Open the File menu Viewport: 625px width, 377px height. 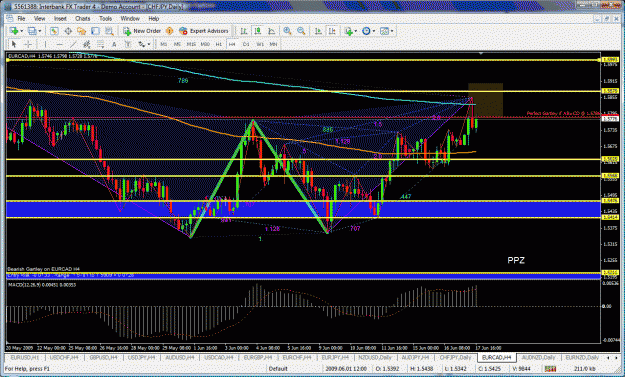tap(21, 19)
